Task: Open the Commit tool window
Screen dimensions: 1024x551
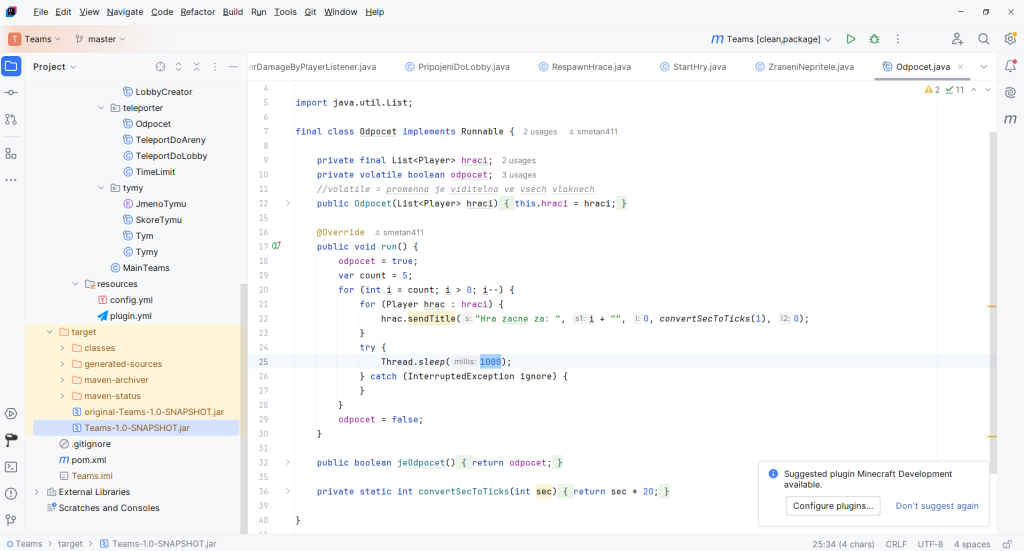Action: tap(11, 93)
